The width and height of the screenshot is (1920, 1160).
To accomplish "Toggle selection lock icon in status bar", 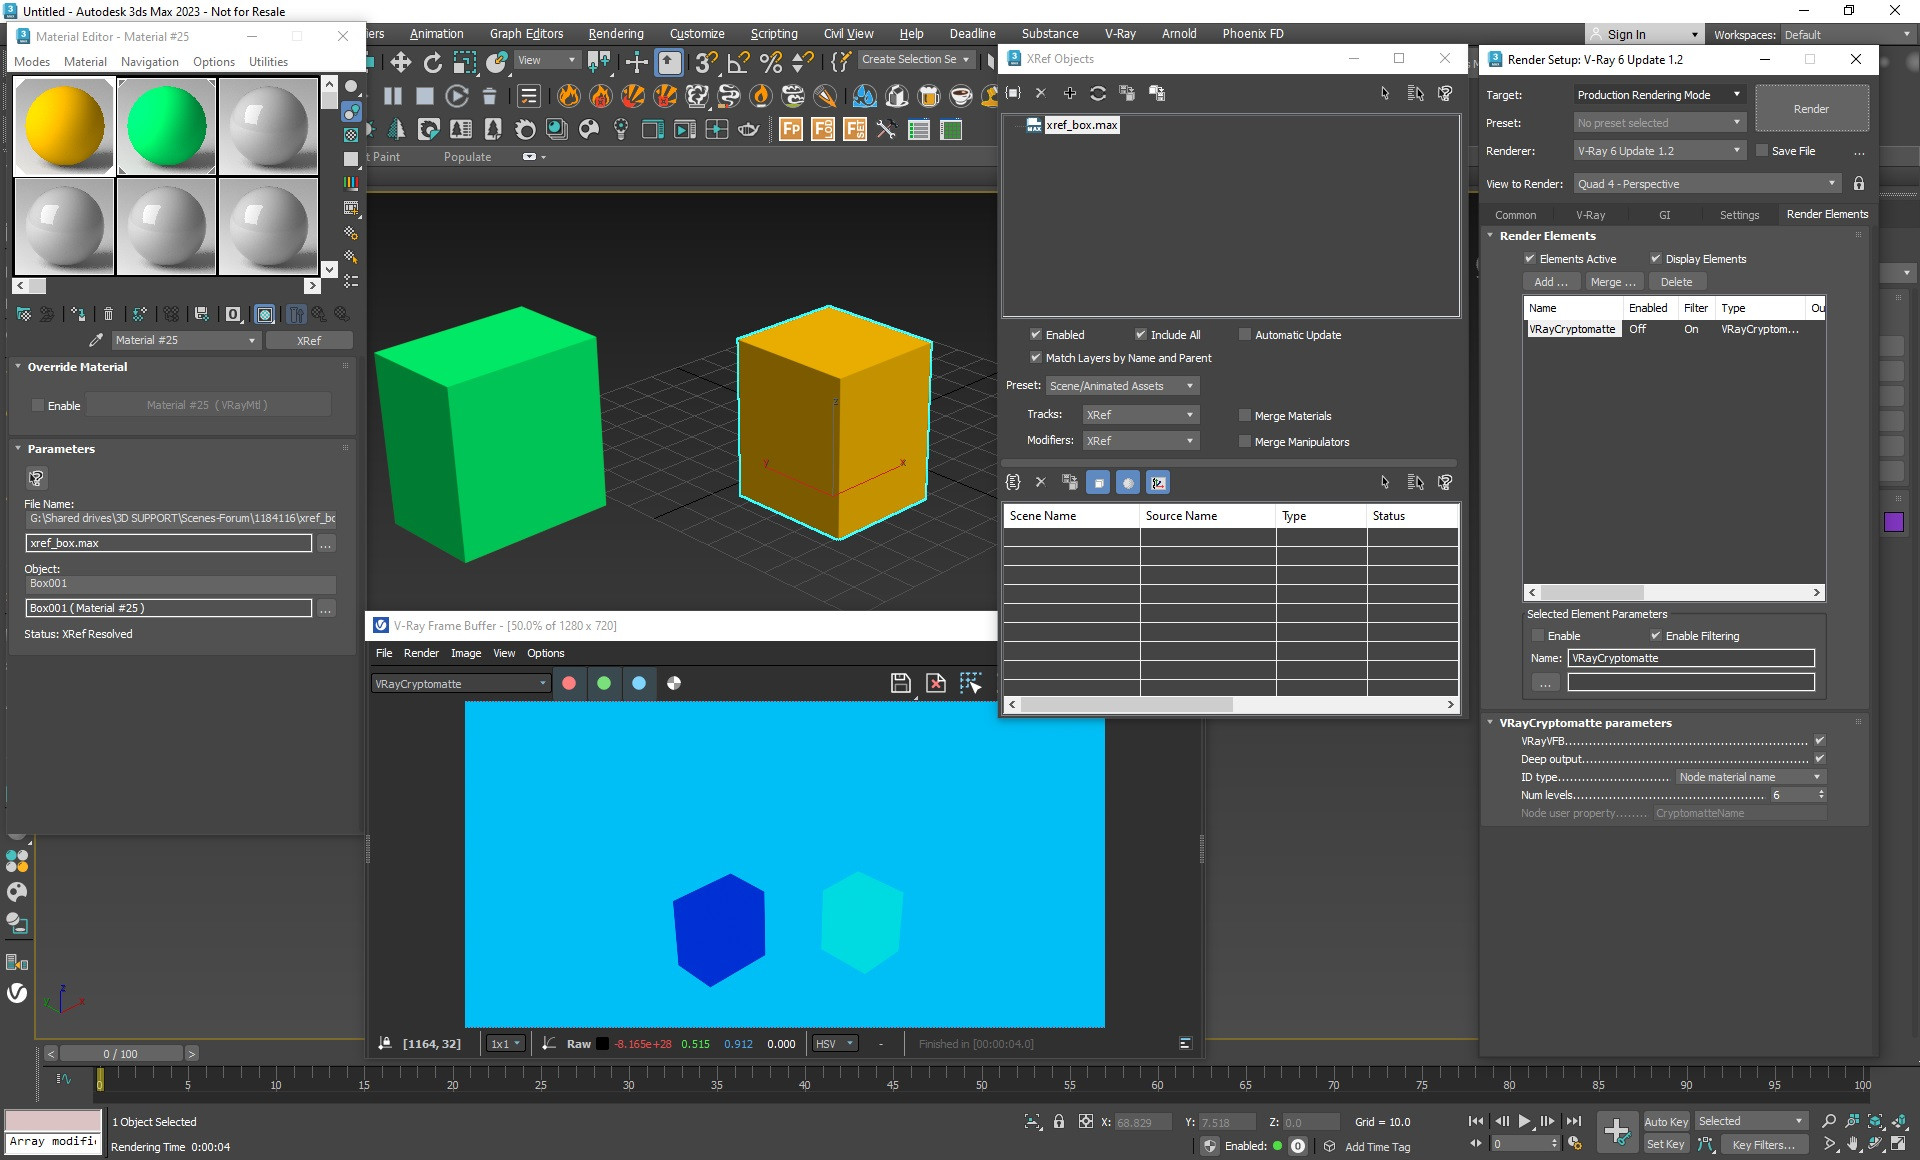I will pyautogui.click(x=1059, y=1122).
